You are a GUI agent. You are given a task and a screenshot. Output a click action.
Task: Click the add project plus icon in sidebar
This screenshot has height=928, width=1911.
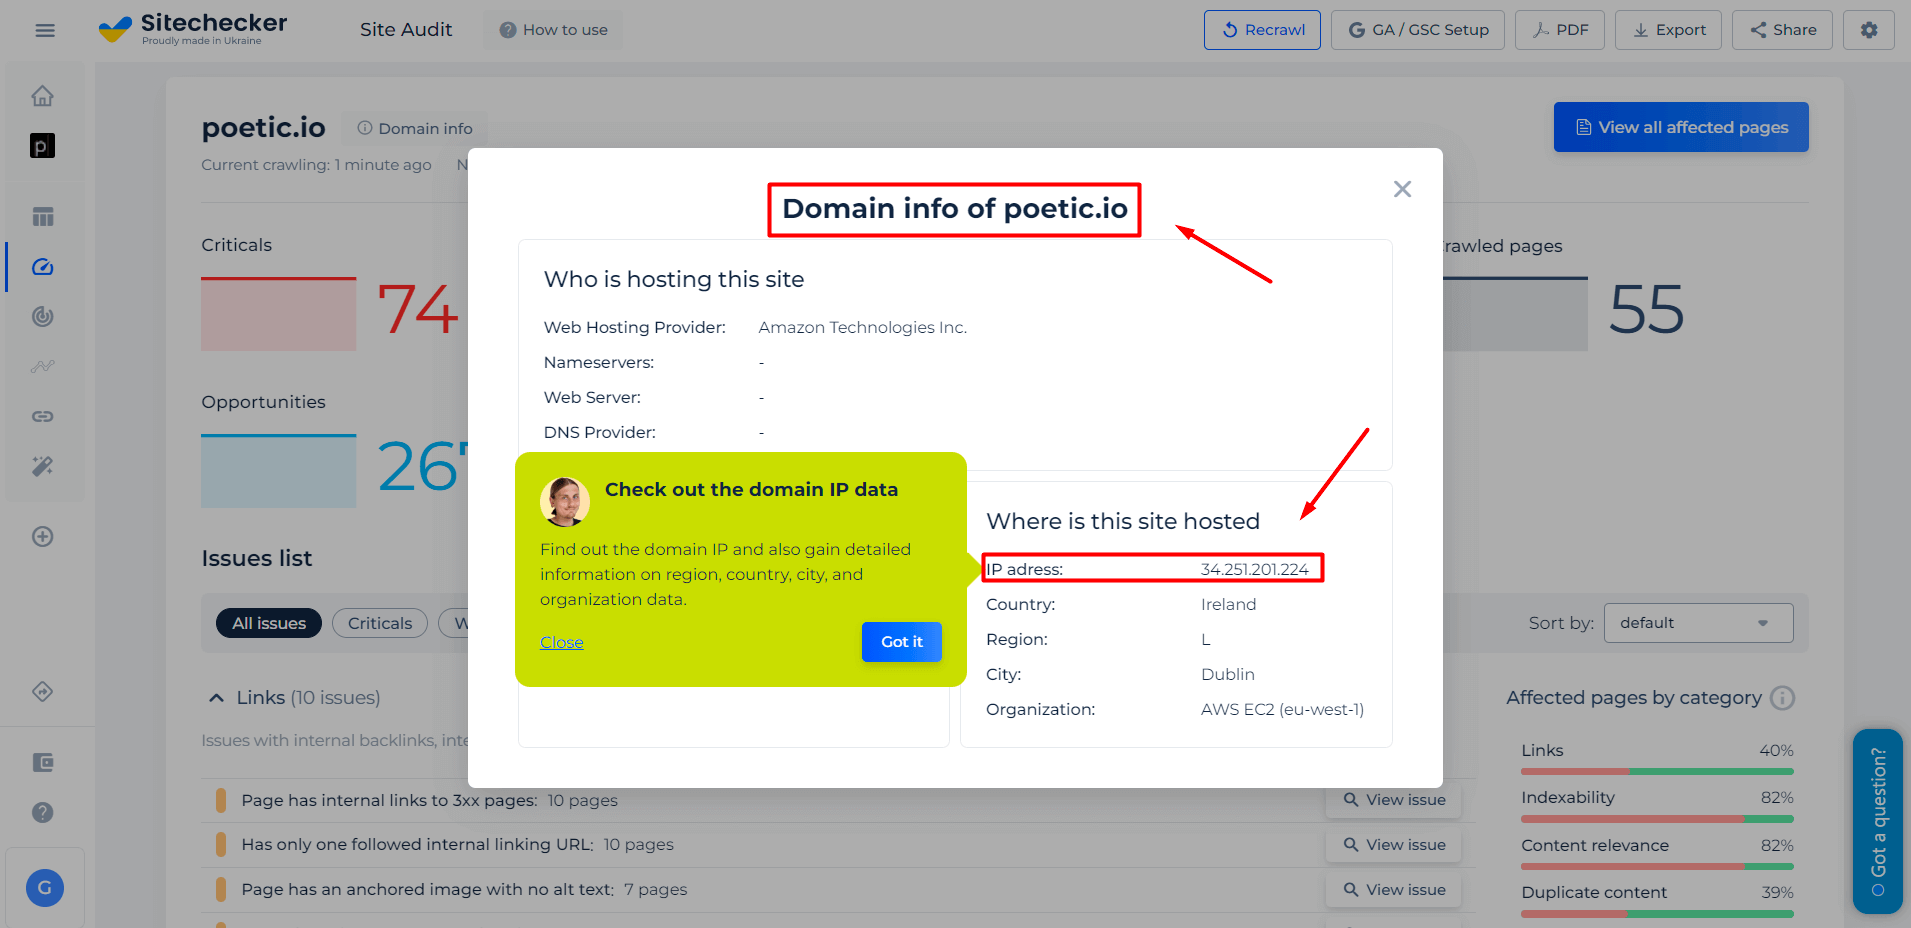pos(42,537)
